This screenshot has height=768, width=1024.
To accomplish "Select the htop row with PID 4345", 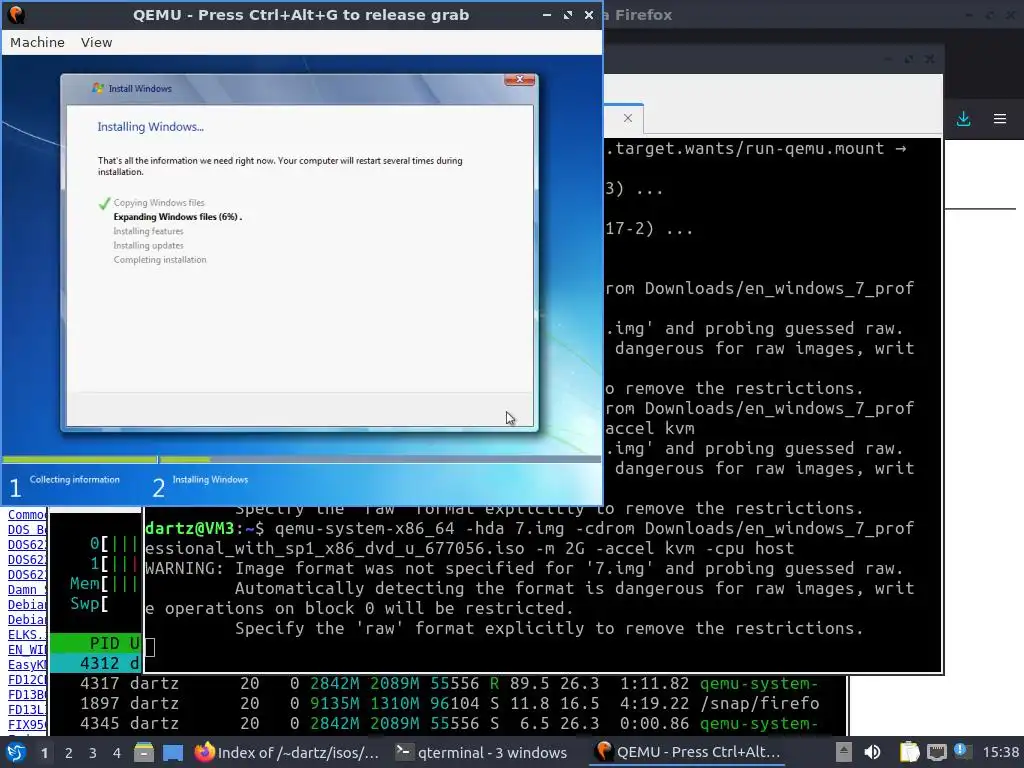I will tap(449, 724).
